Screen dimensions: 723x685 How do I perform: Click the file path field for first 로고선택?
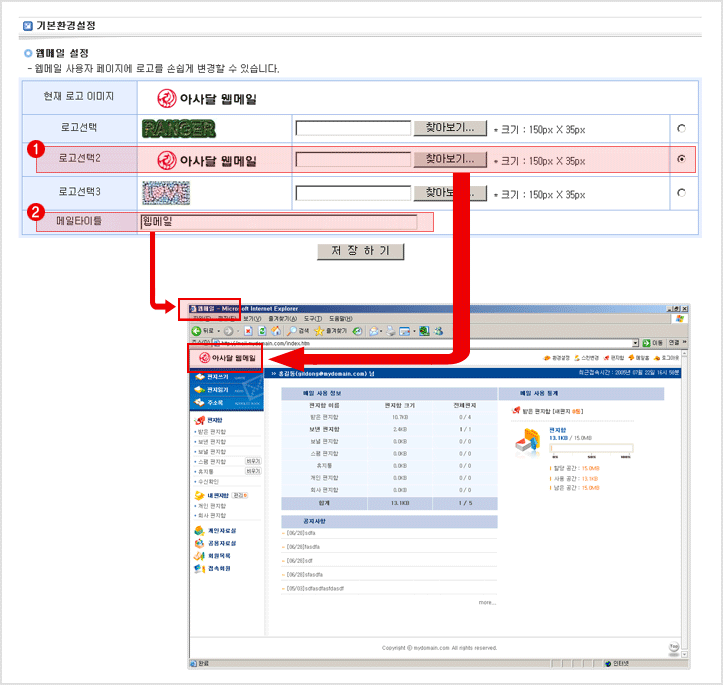pos(353,128)
